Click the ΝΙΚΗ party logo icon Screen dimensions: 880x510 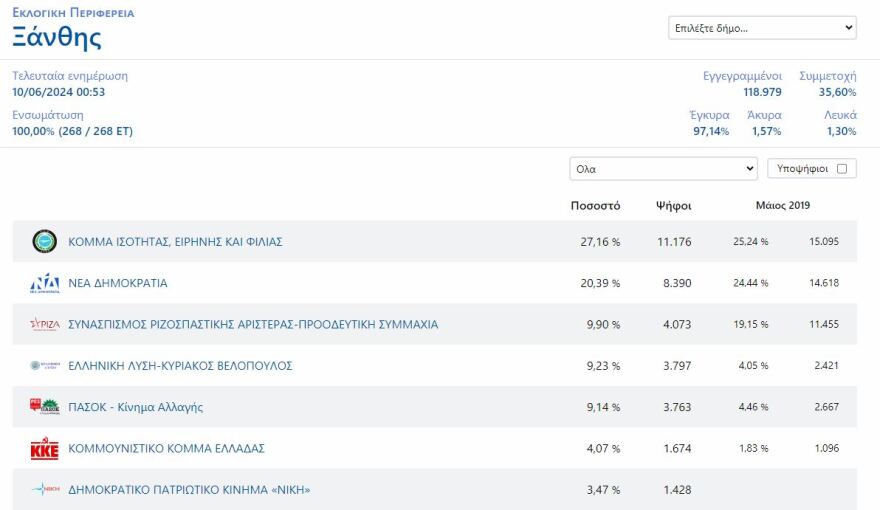pos(45,490)
